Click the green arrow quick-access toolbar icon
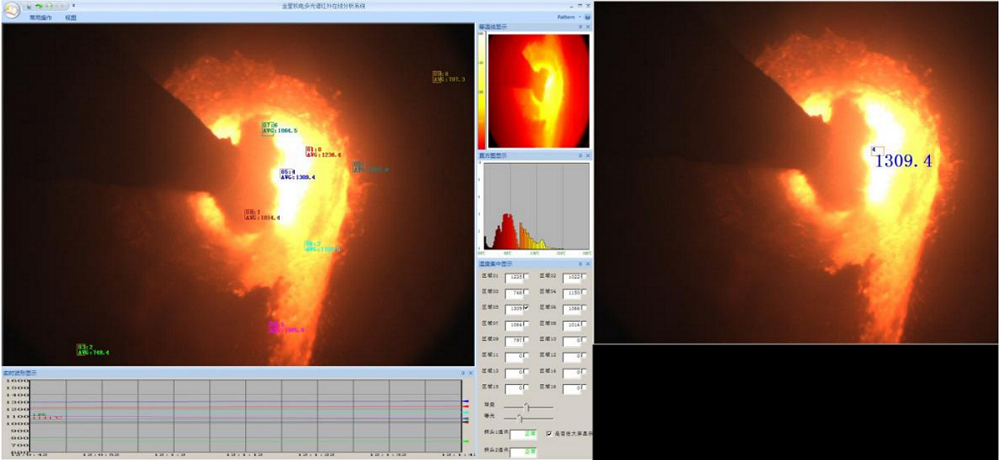The height and width of the screenshot is (460, 1000). (38, 6)
